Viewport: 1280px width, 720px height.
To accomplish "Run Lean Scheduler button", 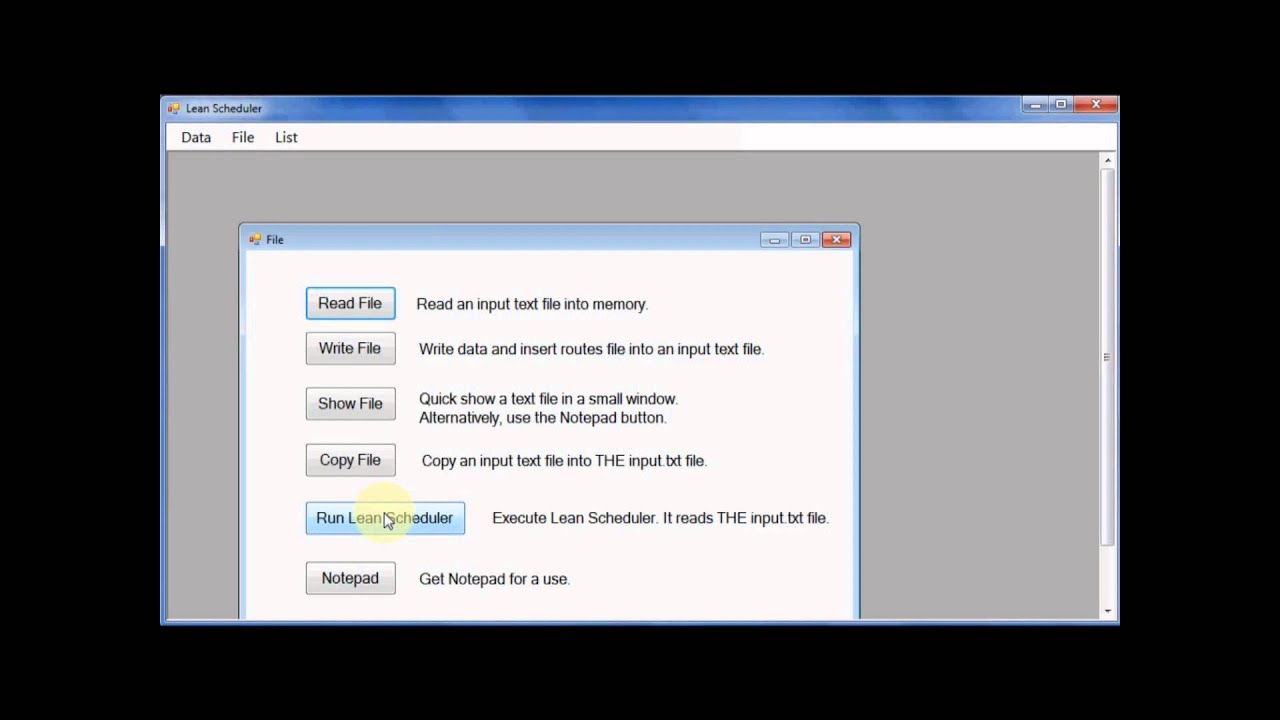I will [385, 518].
